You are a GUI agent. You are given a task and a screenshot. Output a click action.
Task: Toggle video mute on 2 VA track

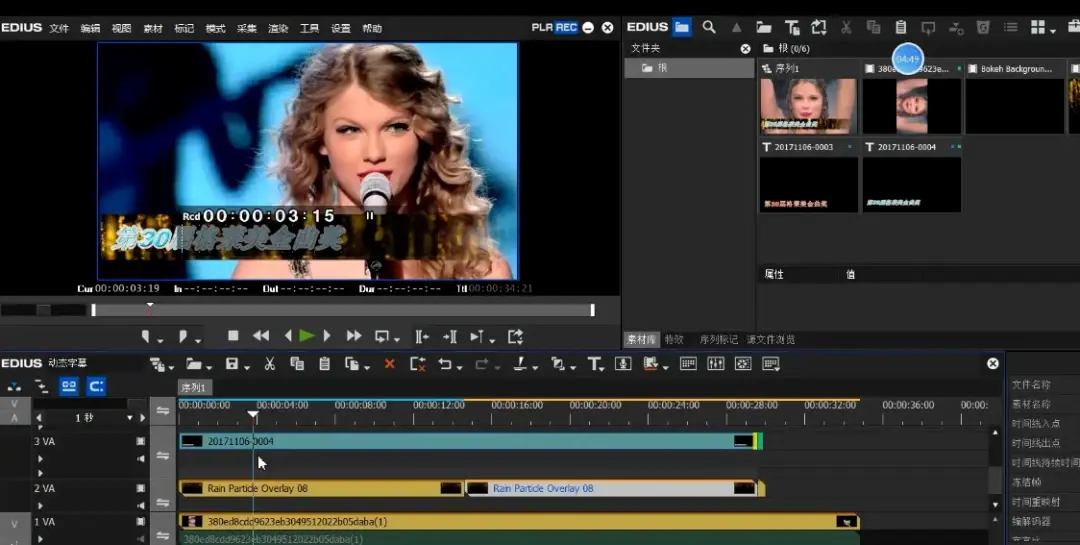pyautogui.click(x=141, y=488)
